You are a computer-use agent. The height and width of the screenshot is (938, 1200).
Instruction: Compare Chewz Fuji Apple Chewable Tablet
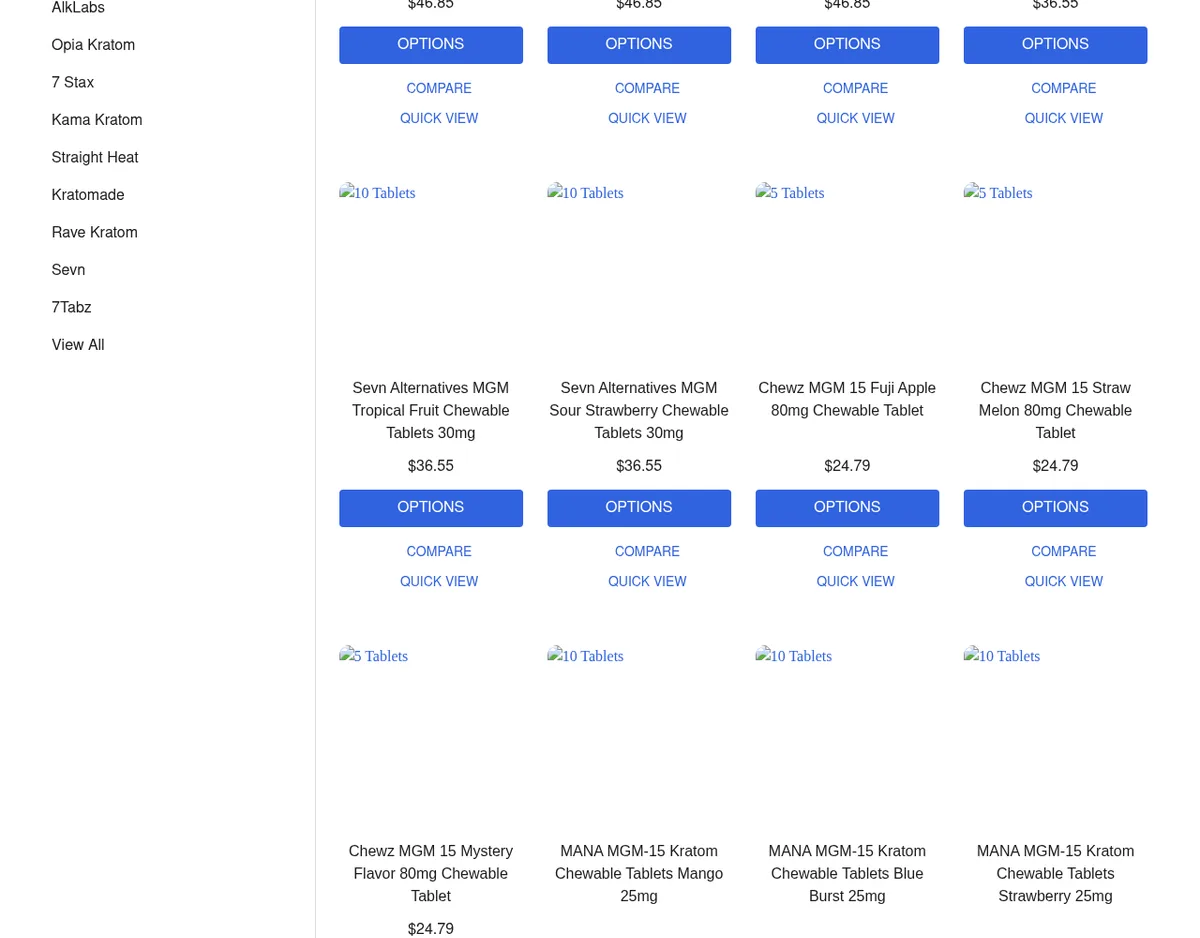(855, 552)
